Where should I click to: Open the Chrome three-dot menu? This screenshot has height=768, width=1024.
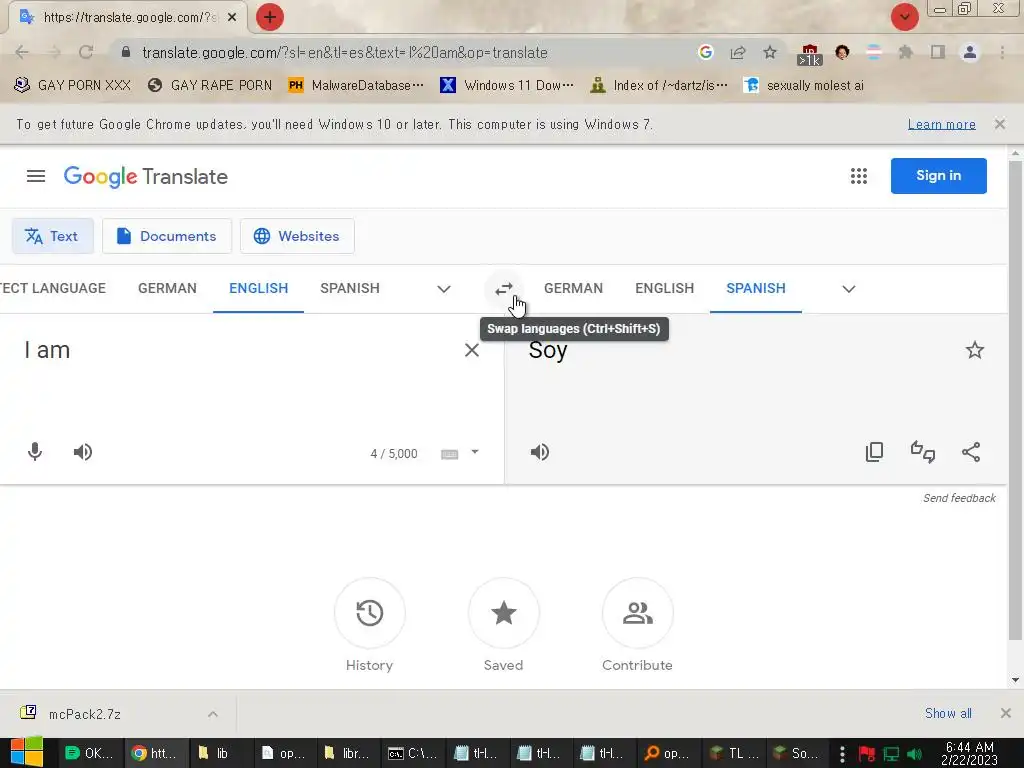(x=1002, y=52)
